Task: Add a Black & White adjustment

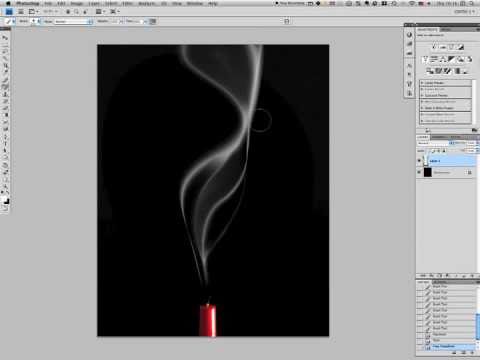Action: [451, 59]
